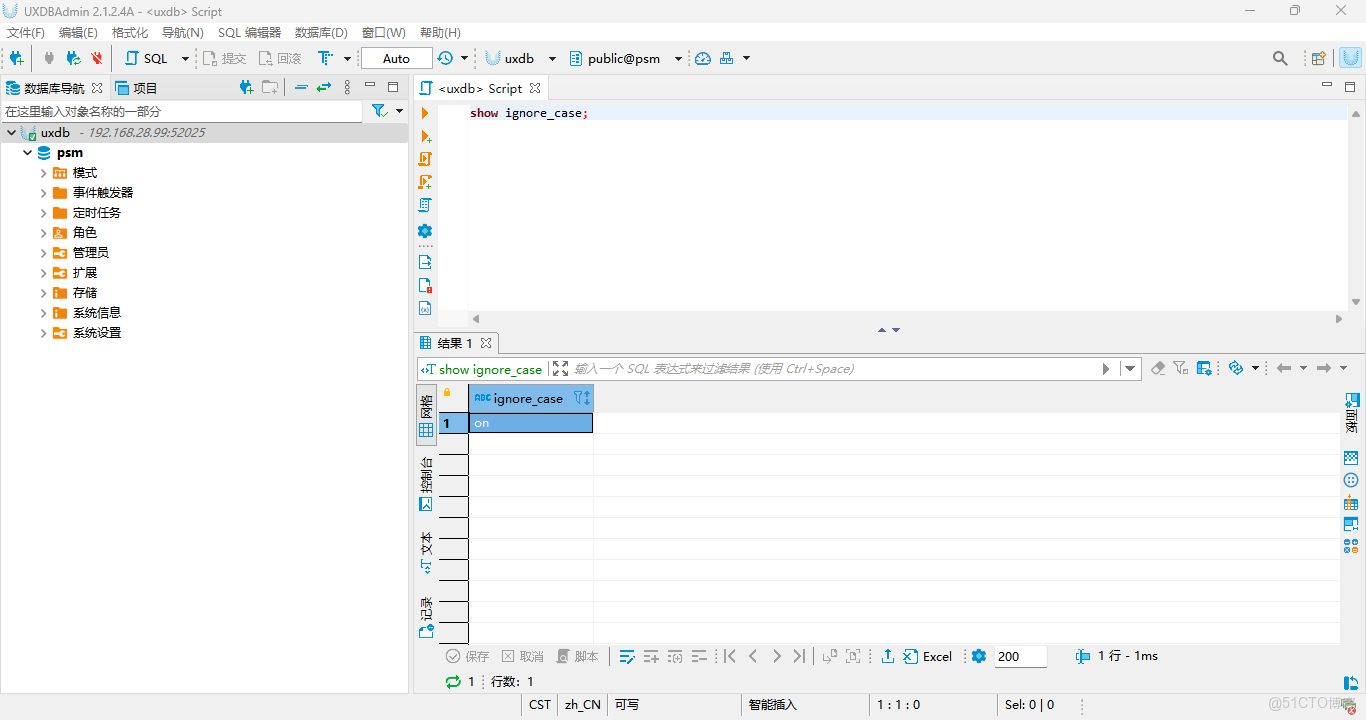1366x720 pixels.
Task: Click the script settings gear icon
Action: click(425, 231)
